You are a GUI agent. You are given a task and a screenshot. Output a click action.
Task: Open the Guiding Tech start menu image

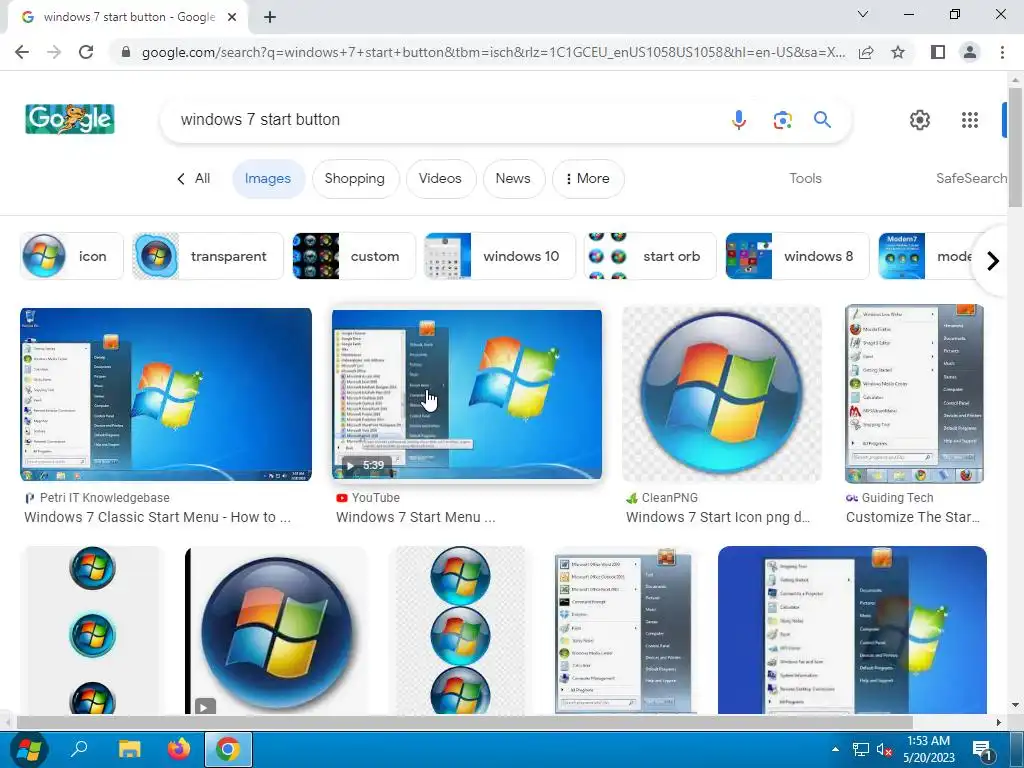tap(914, 394)
